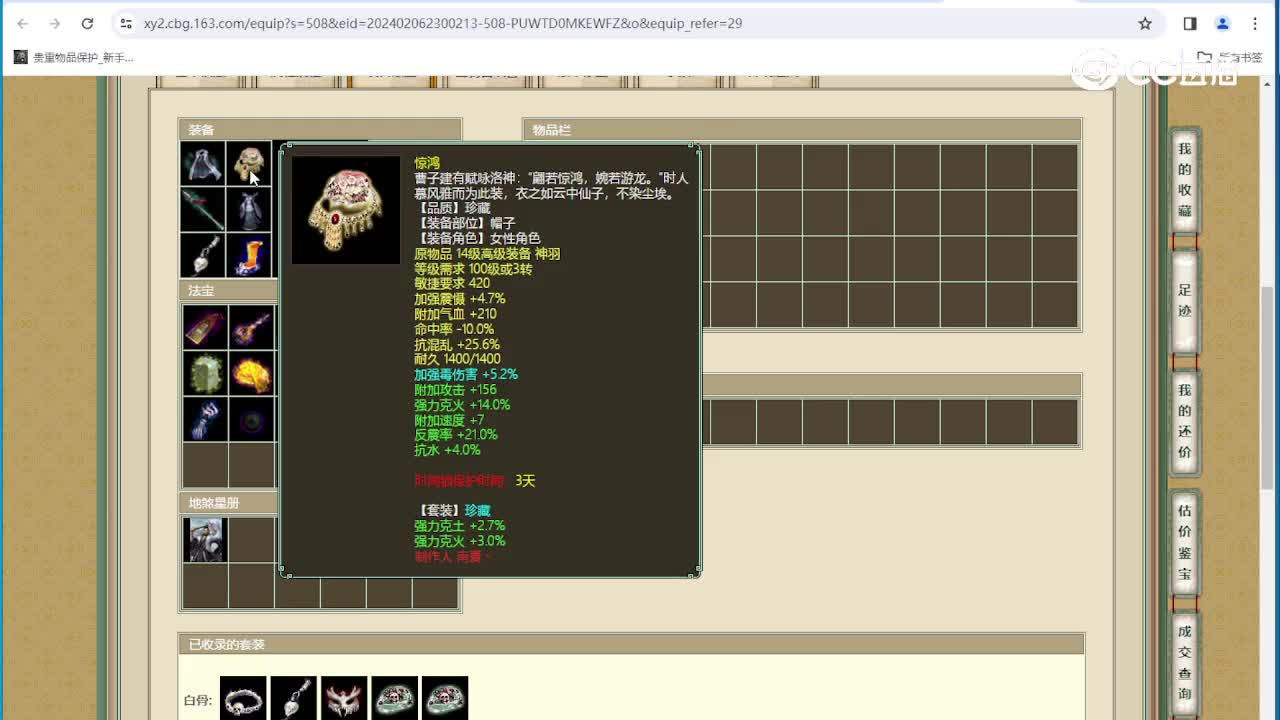This screenshot has width=1280, height=720.
Task: Open the warrior portrait in 地煞星册
Action: [x=205, y=540]
